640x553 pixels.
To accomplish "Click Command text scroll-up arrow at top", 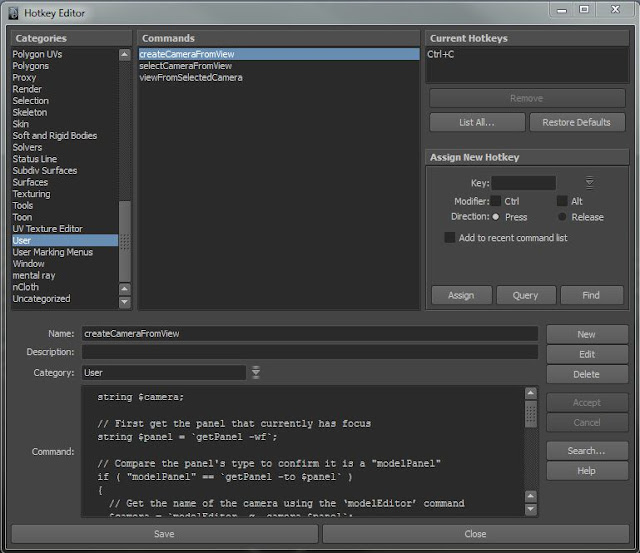I will click(530, 393).
